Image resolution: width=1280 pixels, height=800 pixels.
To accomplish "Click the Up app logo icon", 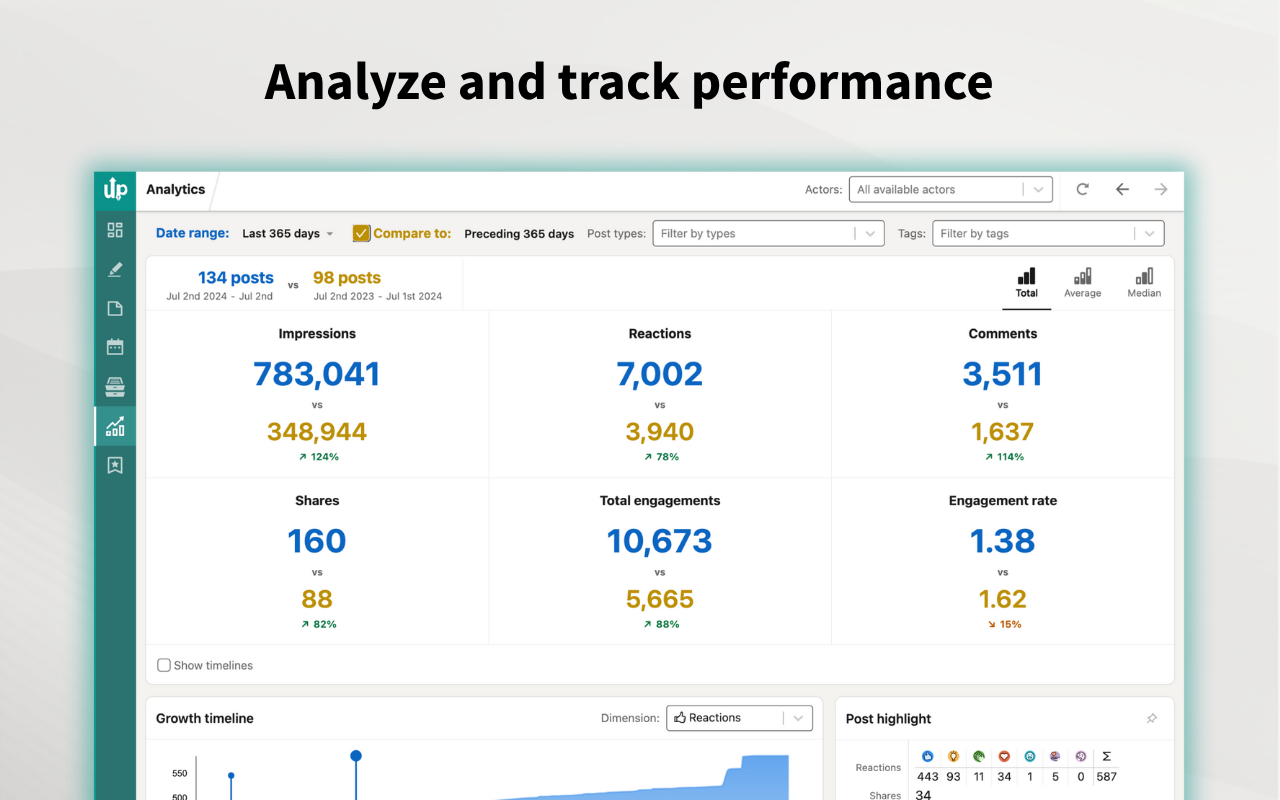I will tap(115, 188).
